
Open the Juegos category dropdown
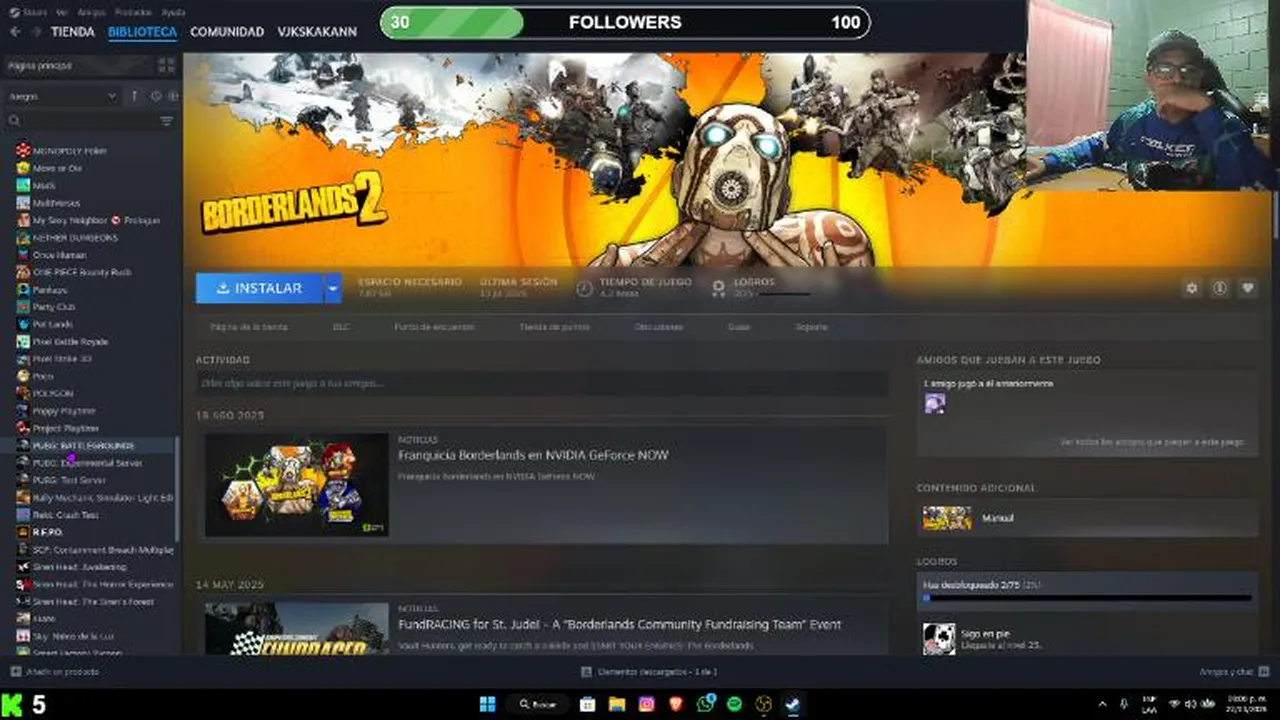coord(63,96)
